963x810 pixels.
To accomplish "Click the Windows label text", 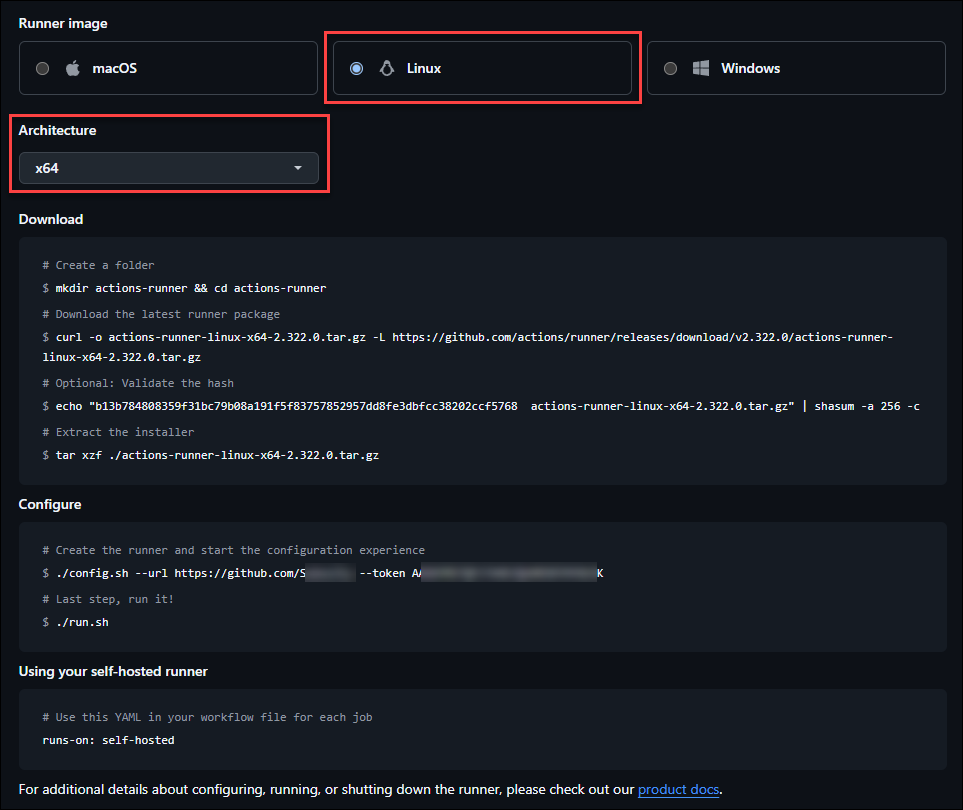I will click(750, 69).
